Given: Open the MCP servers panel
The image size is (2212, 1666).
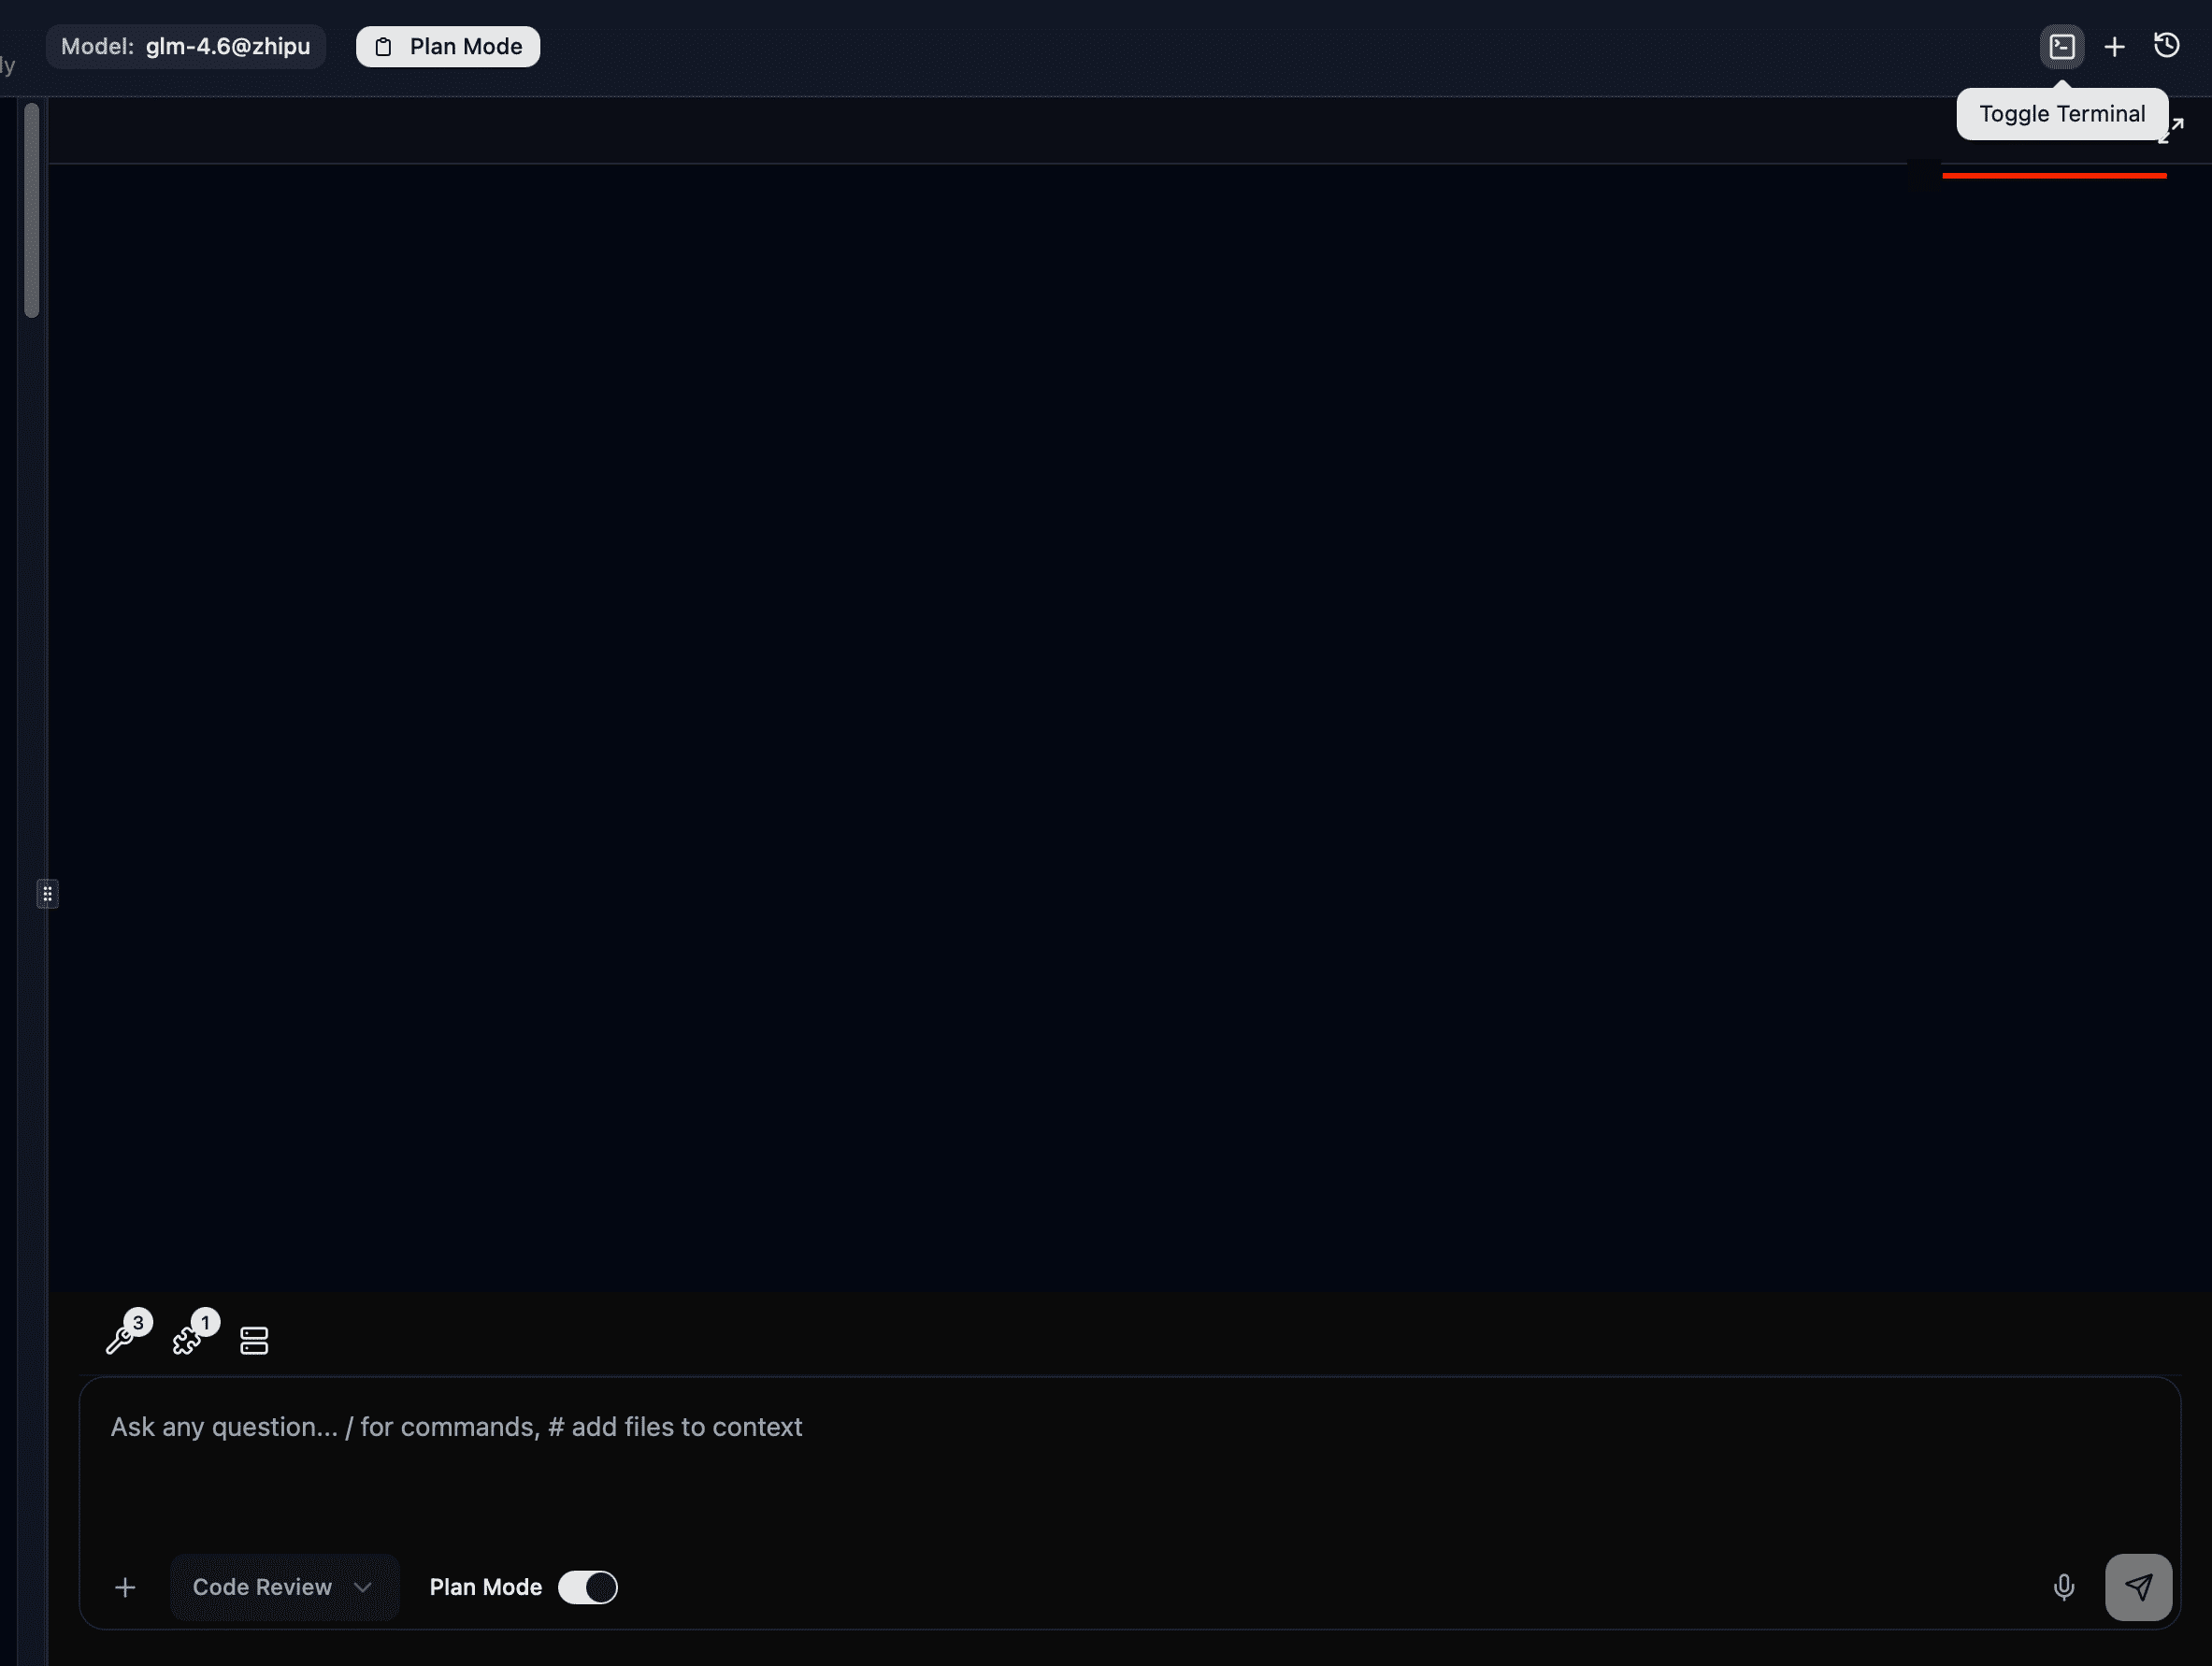Looking at the screenshot, I should pyautogui.click(x=253, y=1339).
